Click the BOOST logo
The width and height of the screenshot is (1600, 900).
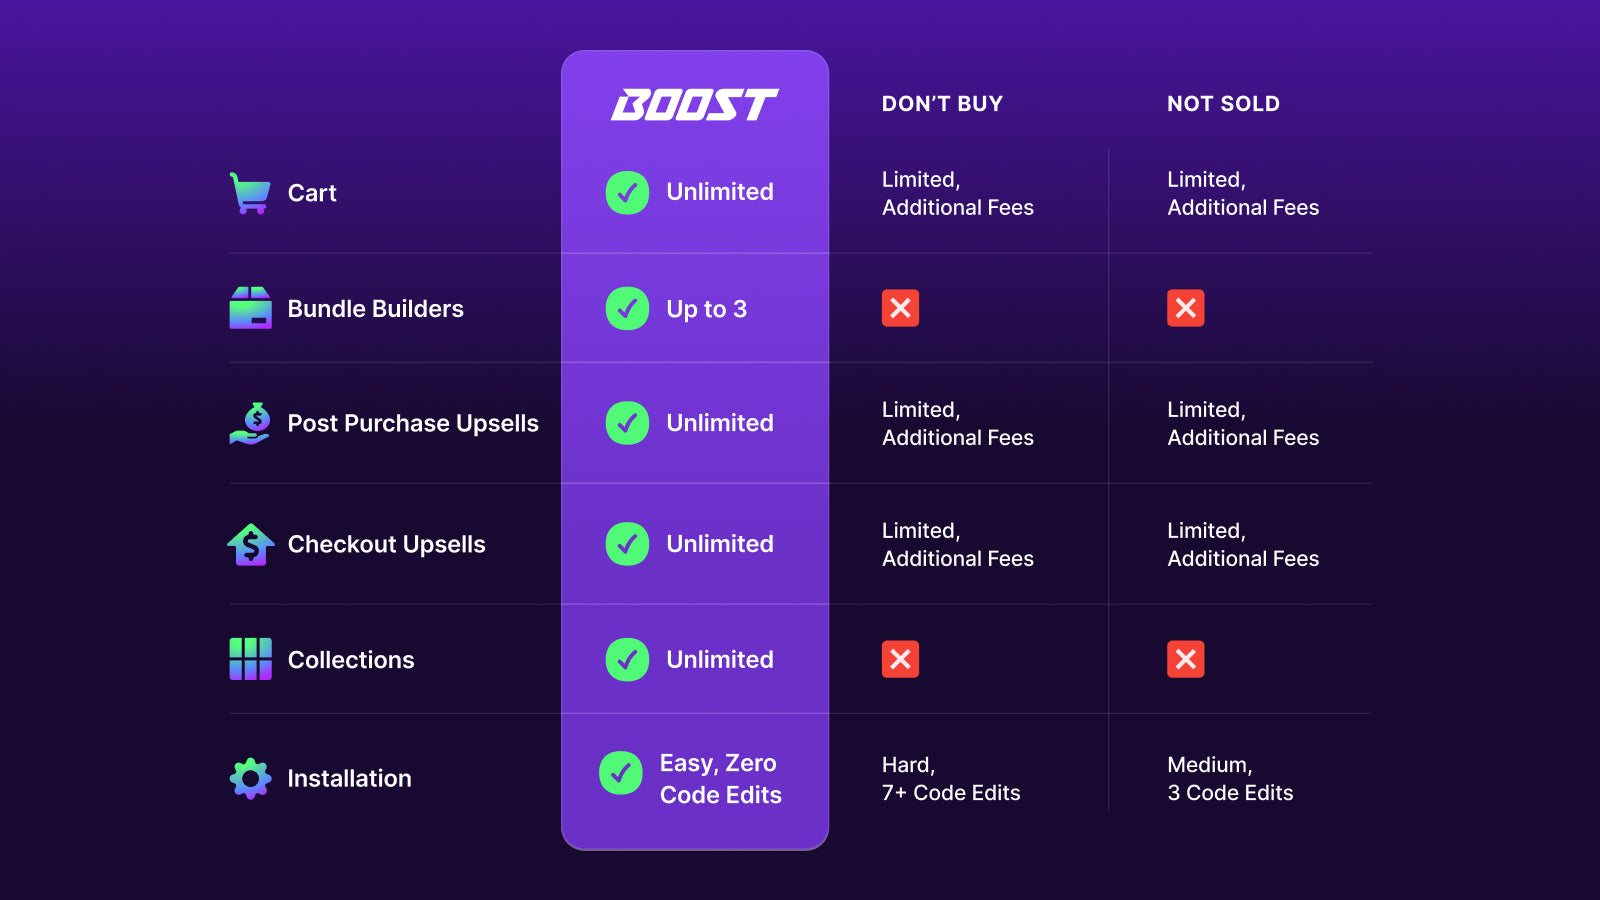click(695, 104)
